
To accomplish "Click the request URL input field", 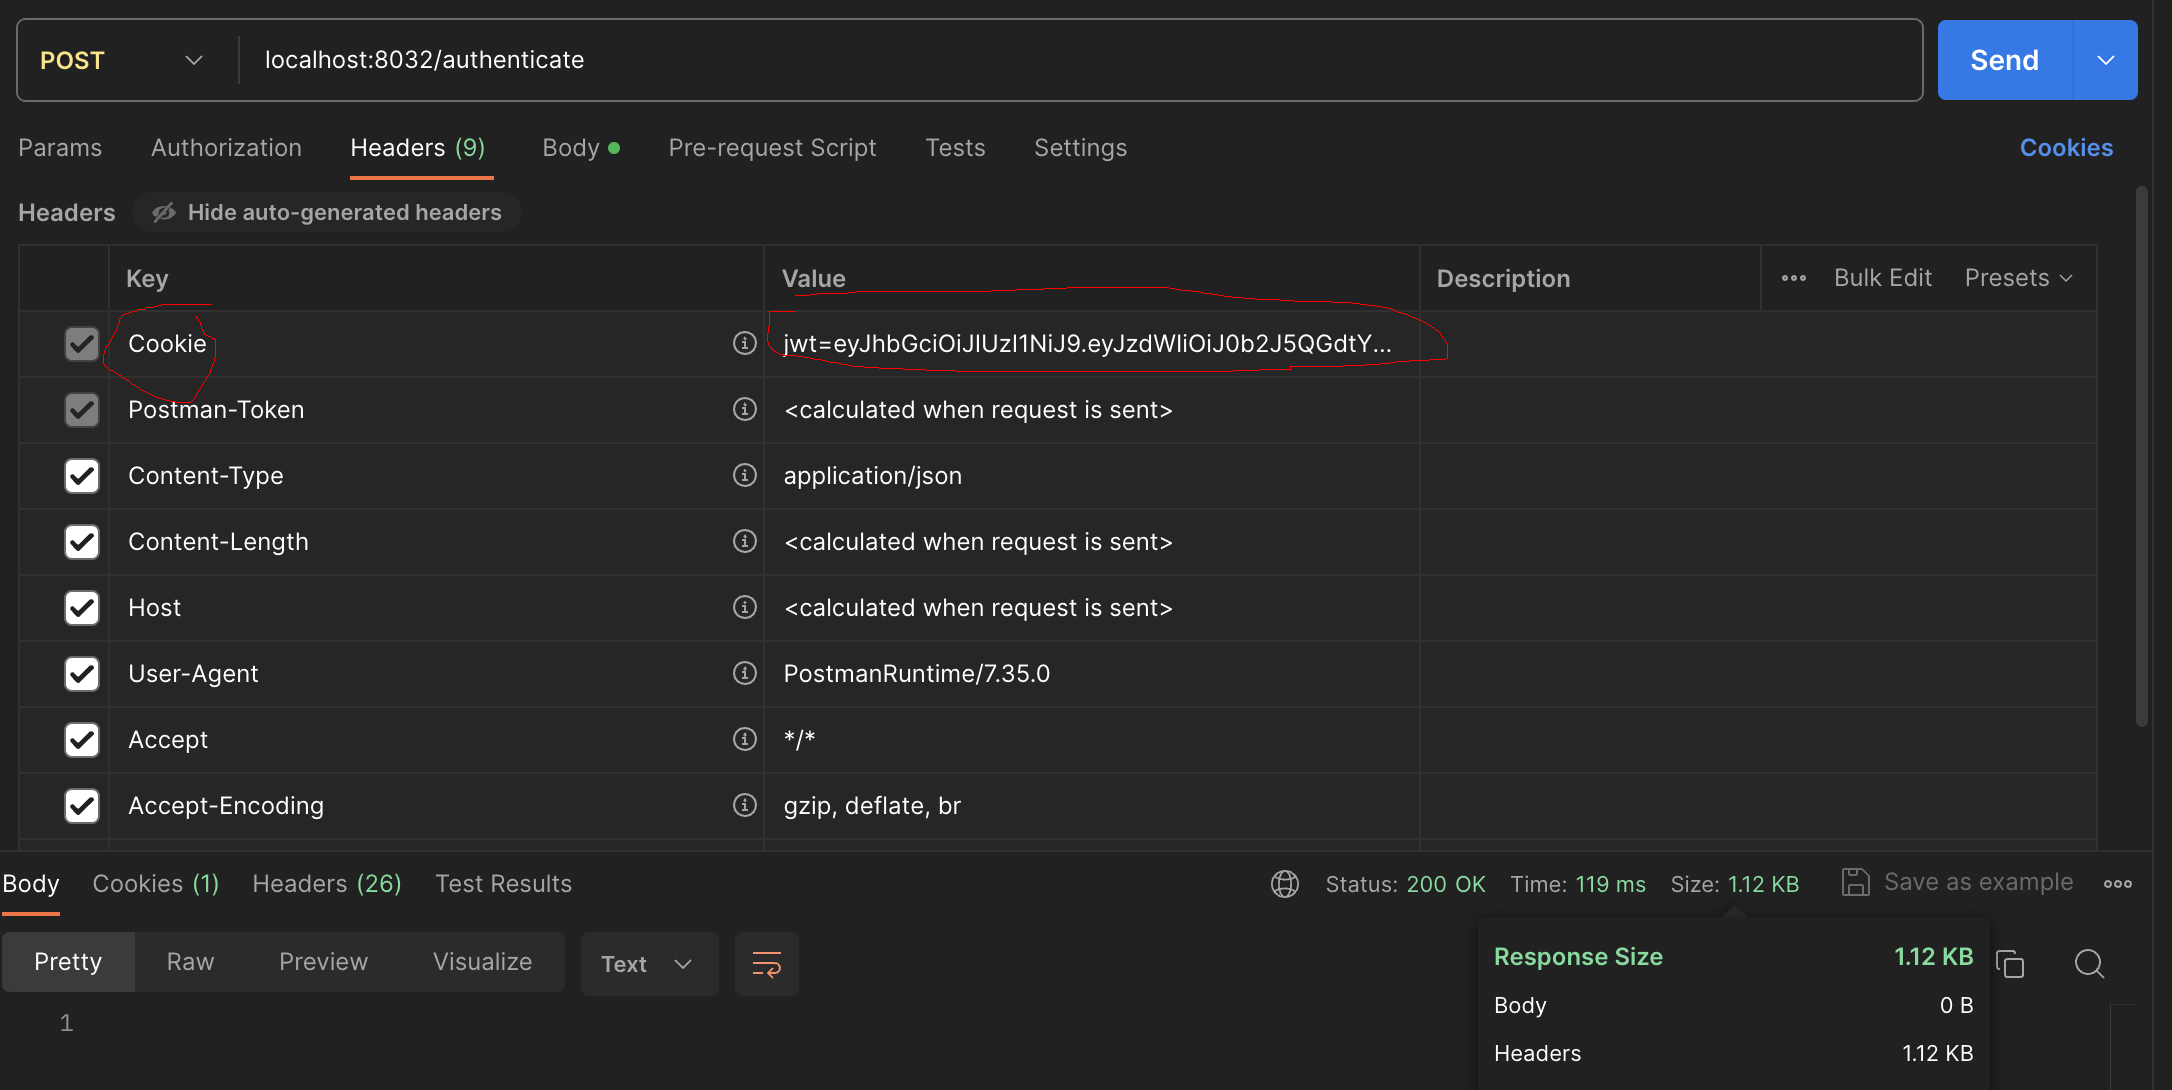I will pyautogui.click(x=1080, y=60).
